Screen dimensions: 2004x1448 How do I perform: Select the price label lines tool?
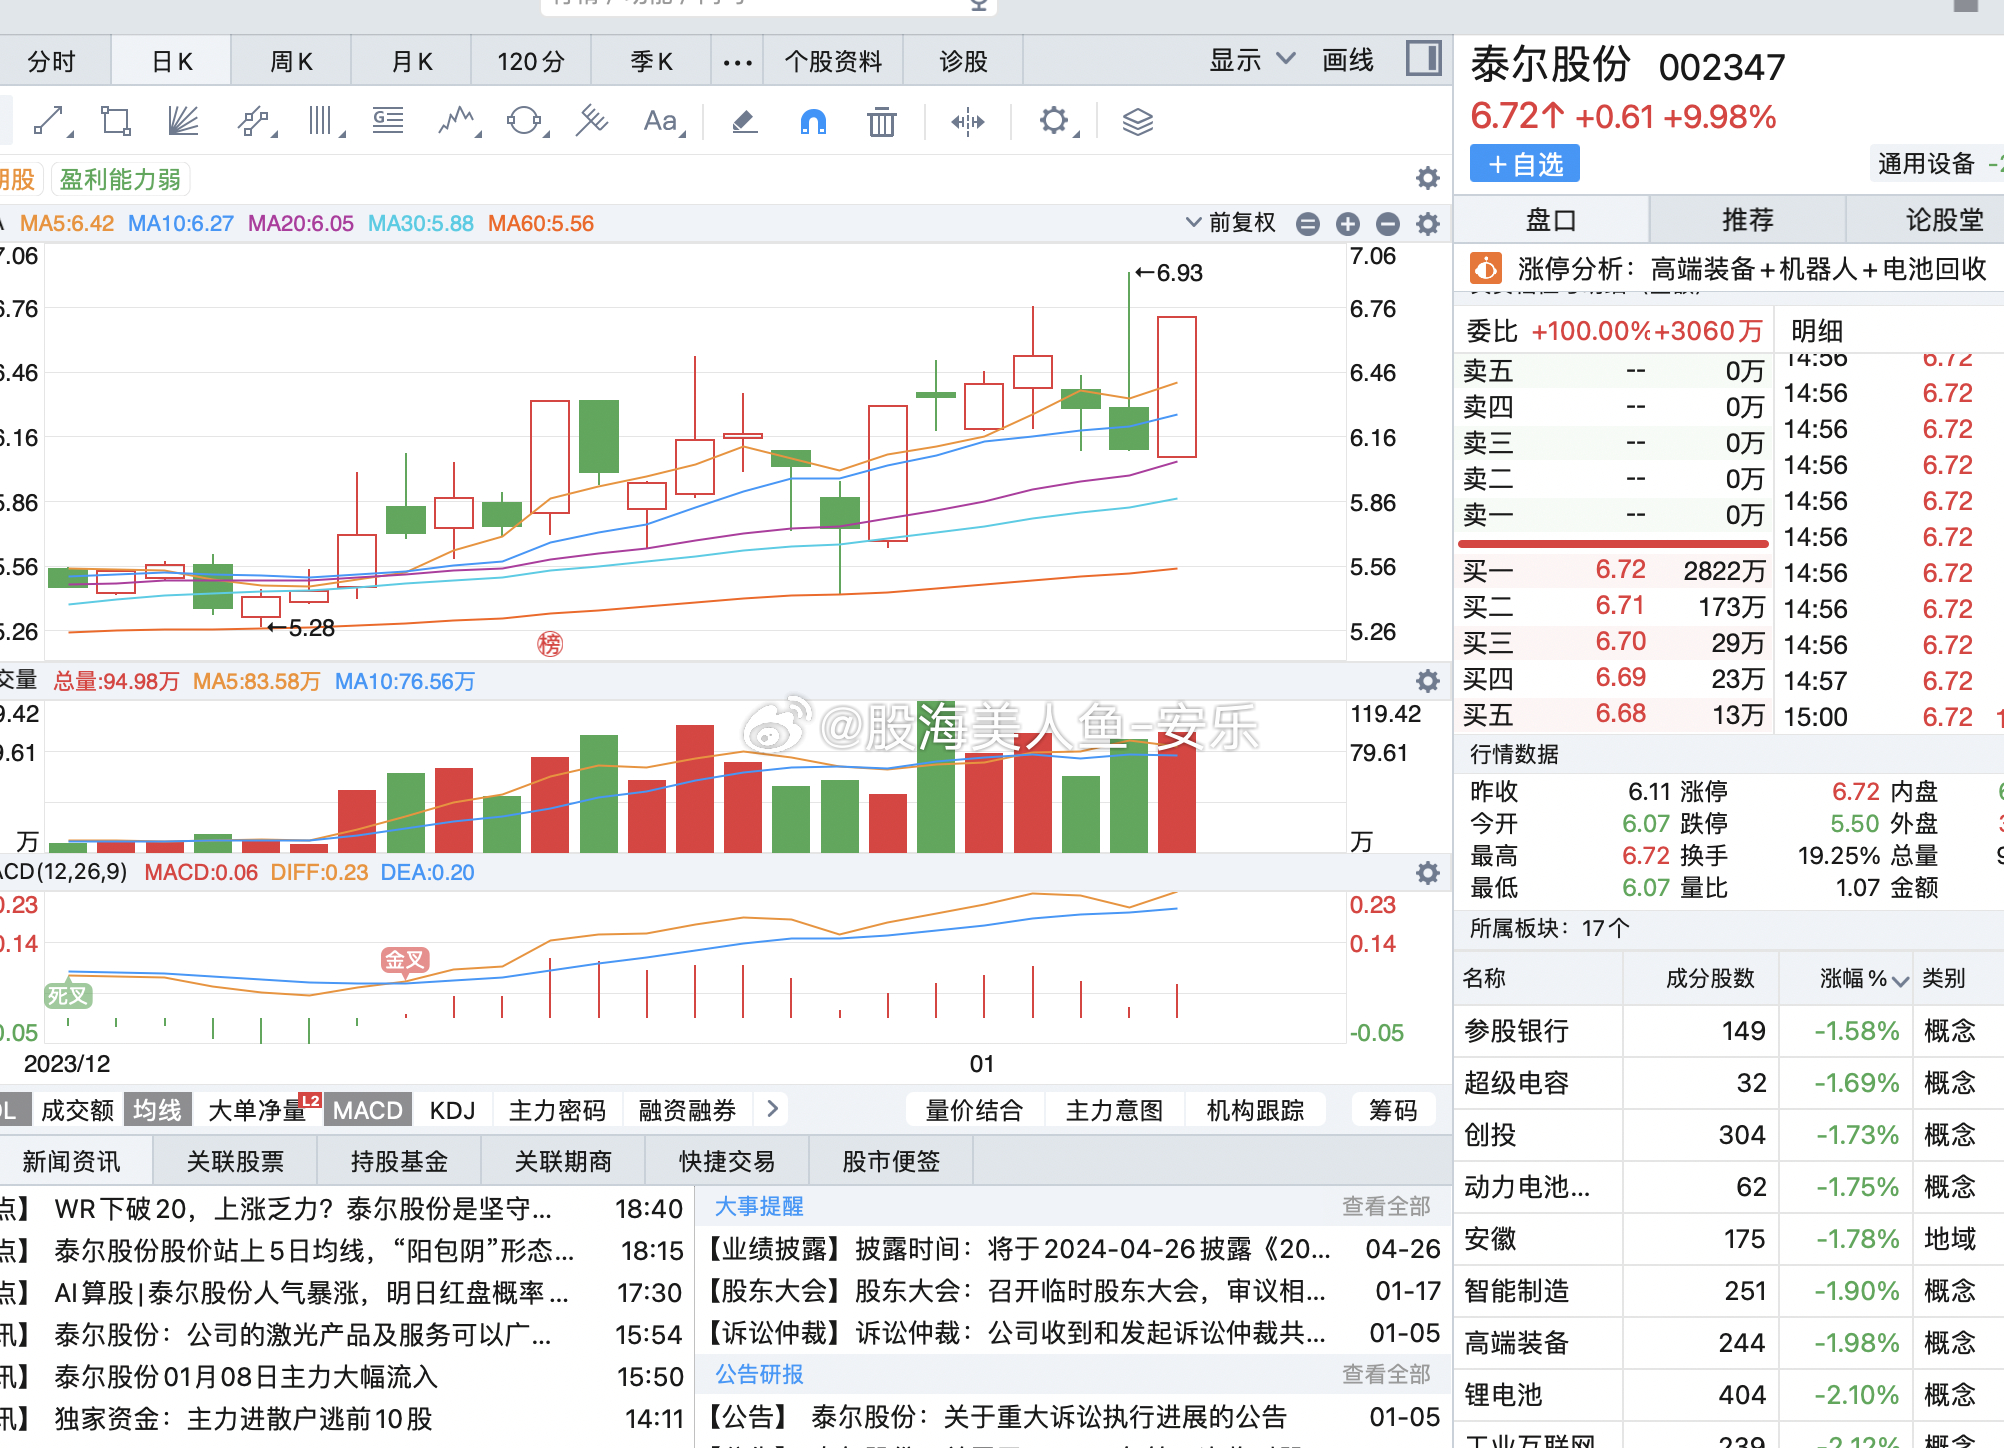coord(388,121)
